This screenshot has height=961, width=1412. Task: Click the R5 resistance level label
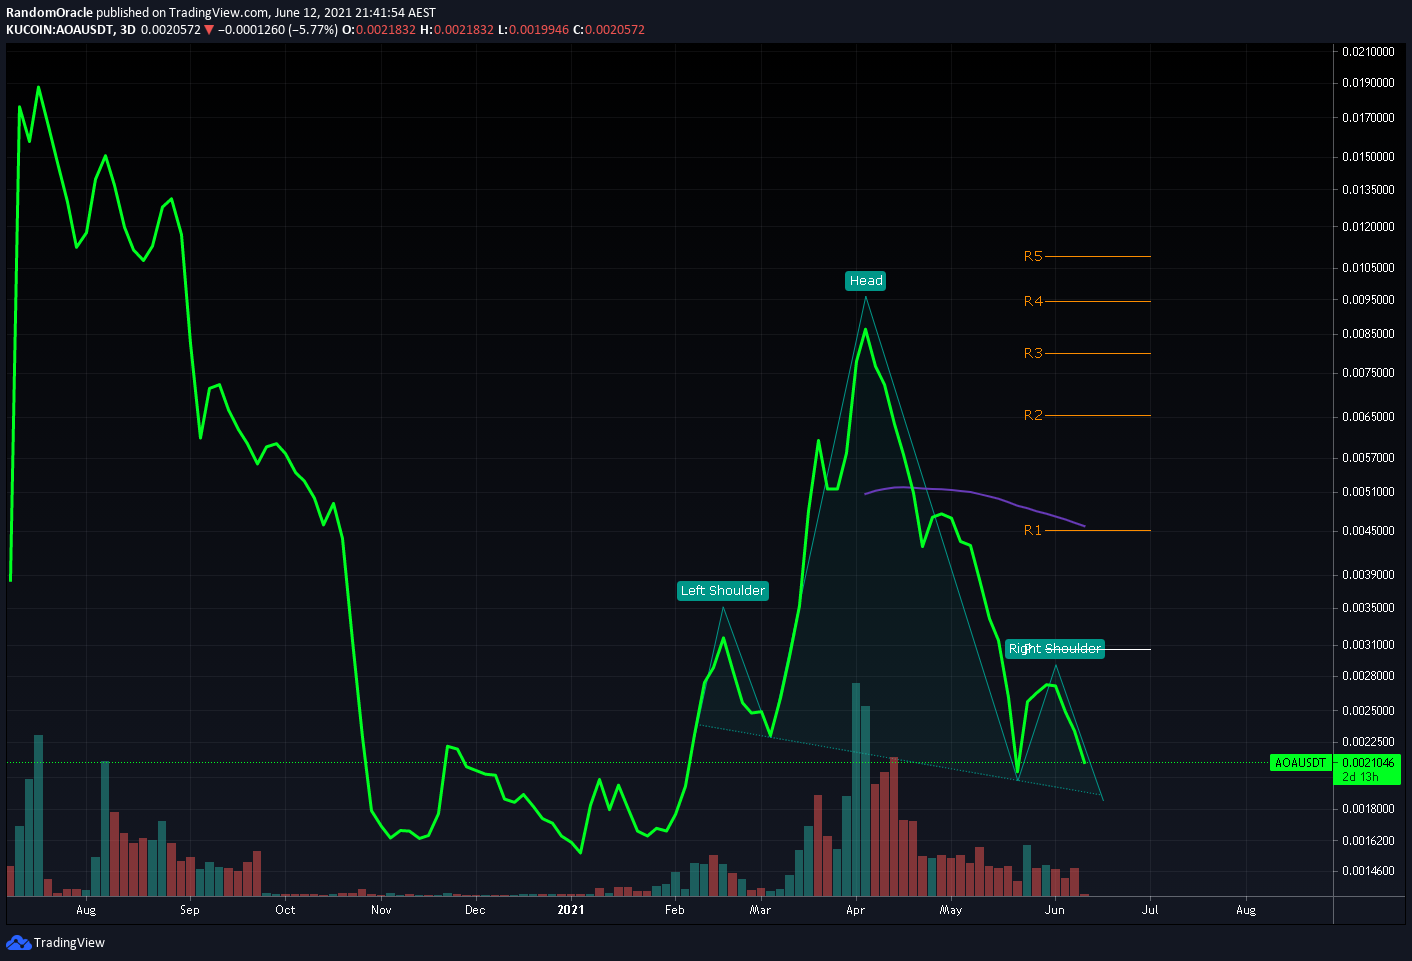1033,257
